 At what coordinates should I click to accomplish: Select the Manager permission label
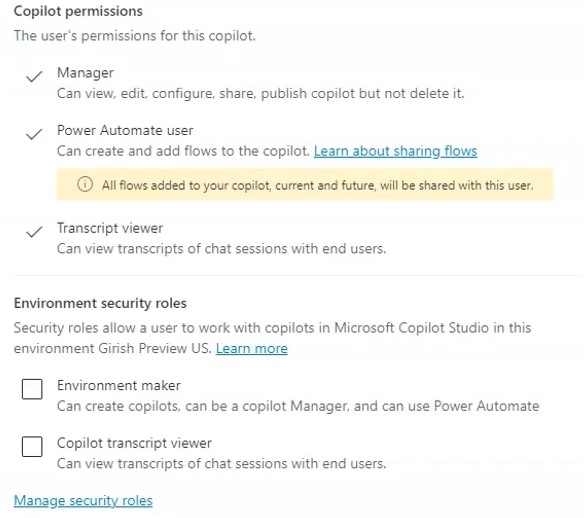click(x=85, y=73)
